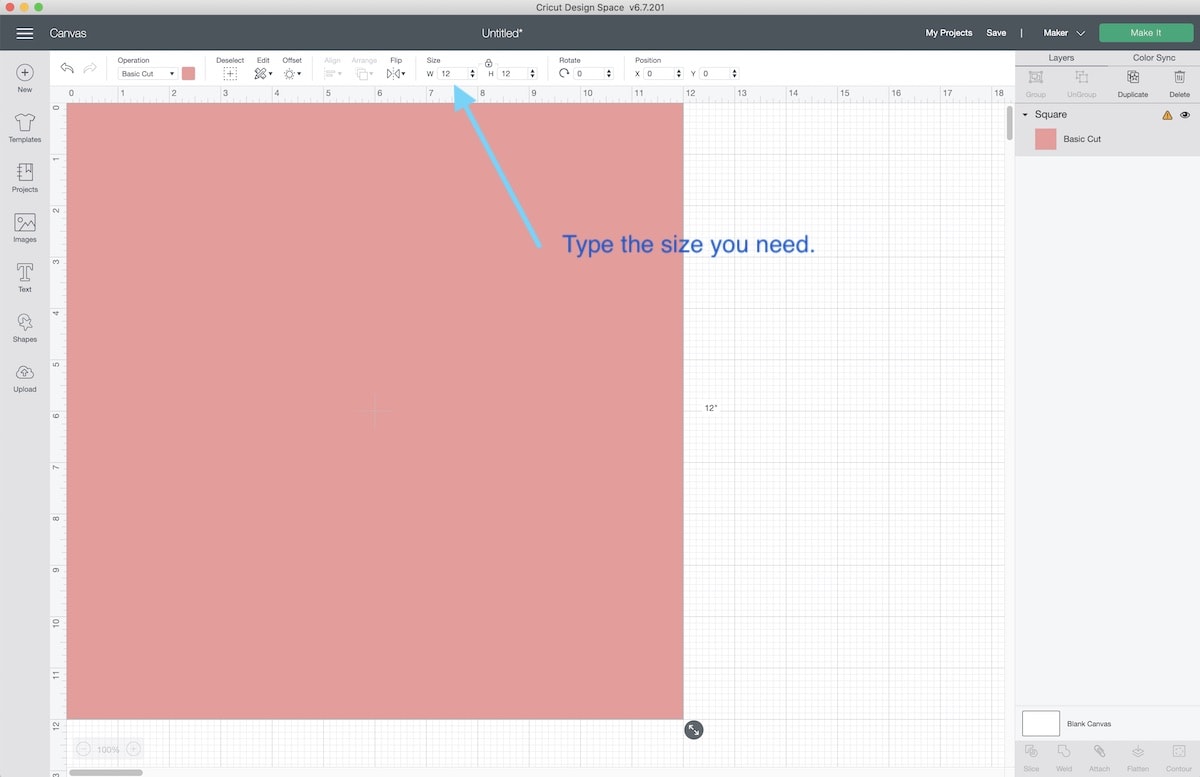Switch to the Color Sync tab
The height and width of the screenshot is (777, 1200).
1153,57
